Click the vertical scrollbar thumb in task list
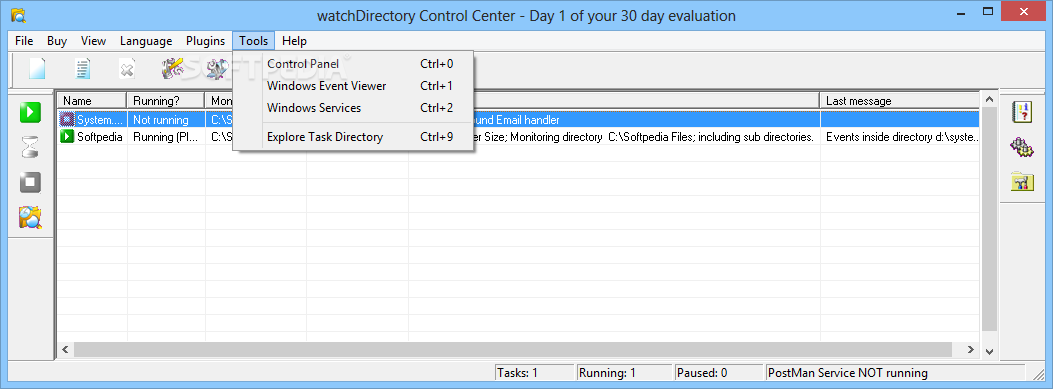1053x389 pixels. (x=989, y=218)
